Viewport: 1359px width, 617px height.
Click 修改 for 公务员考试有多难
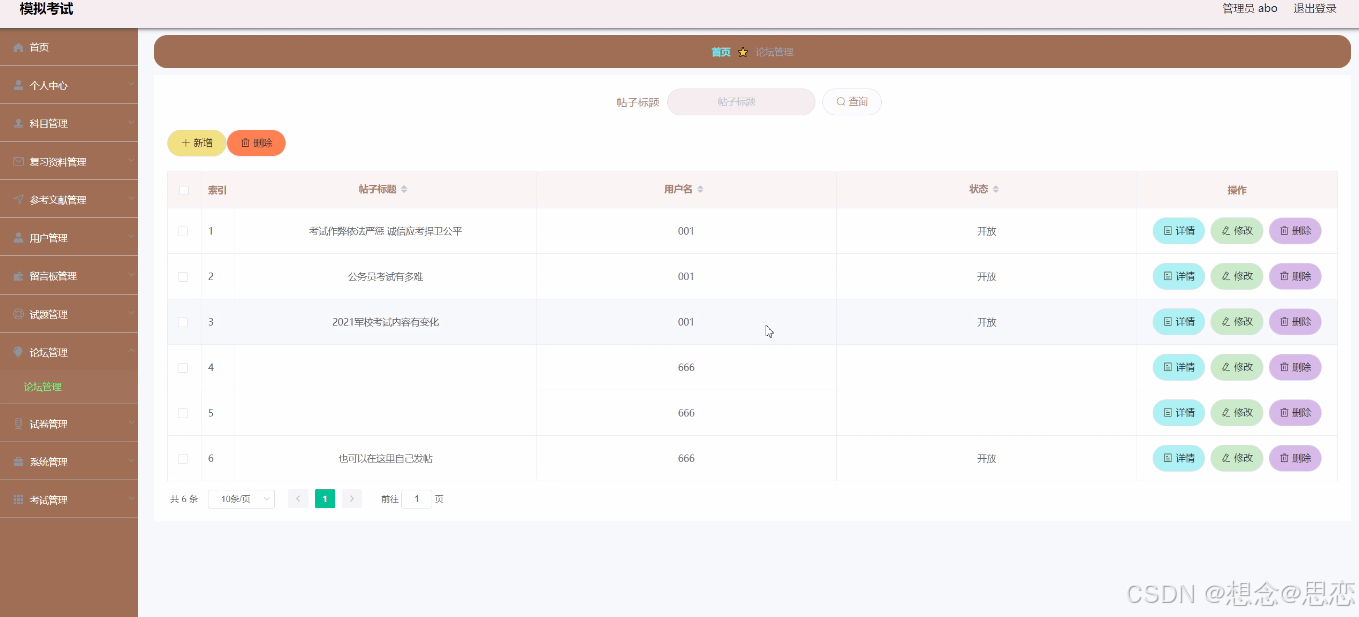tap(1237, 276)
